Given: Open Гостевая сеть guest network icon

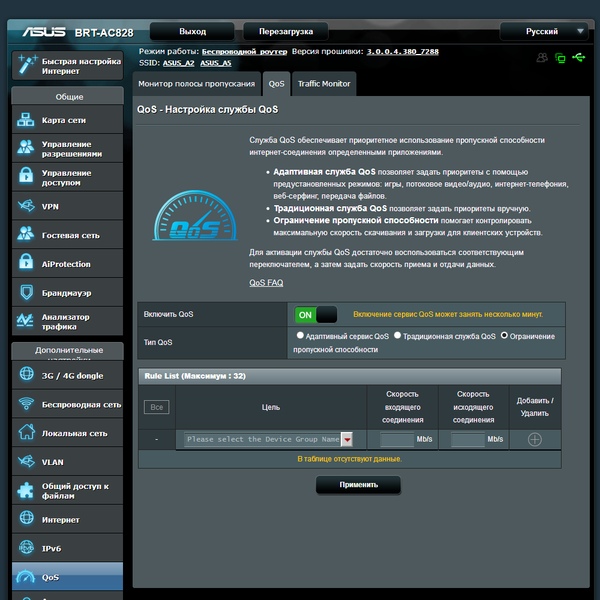Looking at the screenshot, I should point(26,234).
